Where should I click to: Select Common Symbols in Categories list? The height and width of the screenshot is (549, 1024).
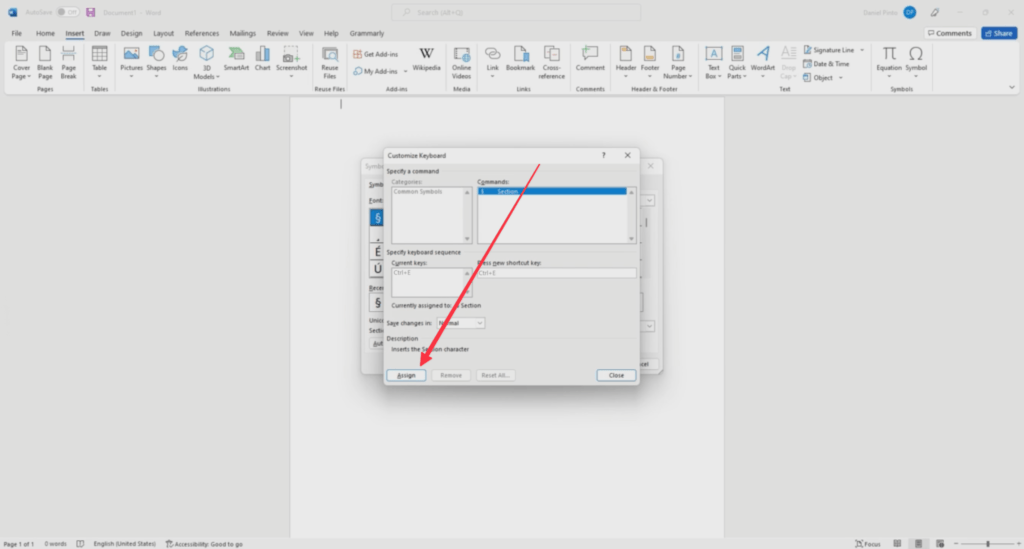[418, 192]
